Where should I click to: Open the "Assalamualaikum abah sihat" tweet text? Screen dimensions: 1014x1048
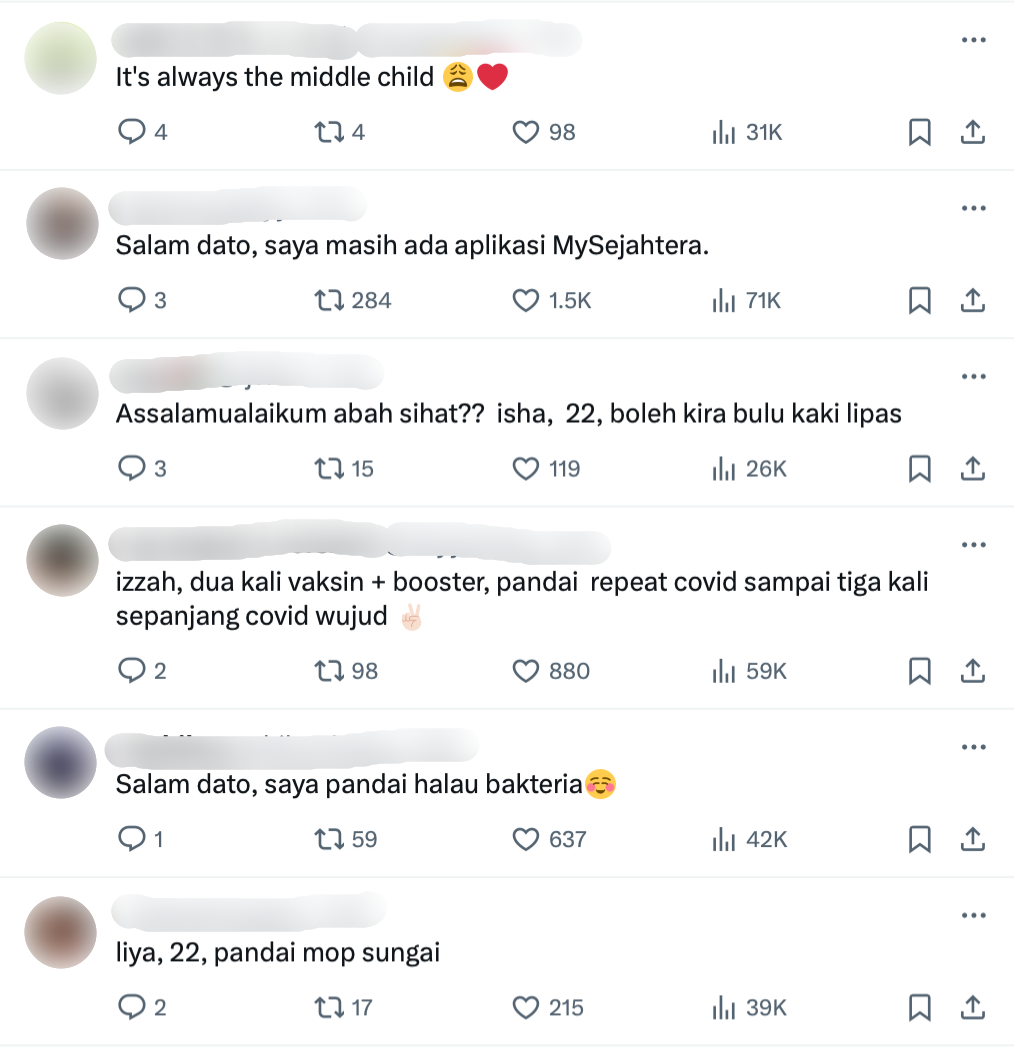508,414
